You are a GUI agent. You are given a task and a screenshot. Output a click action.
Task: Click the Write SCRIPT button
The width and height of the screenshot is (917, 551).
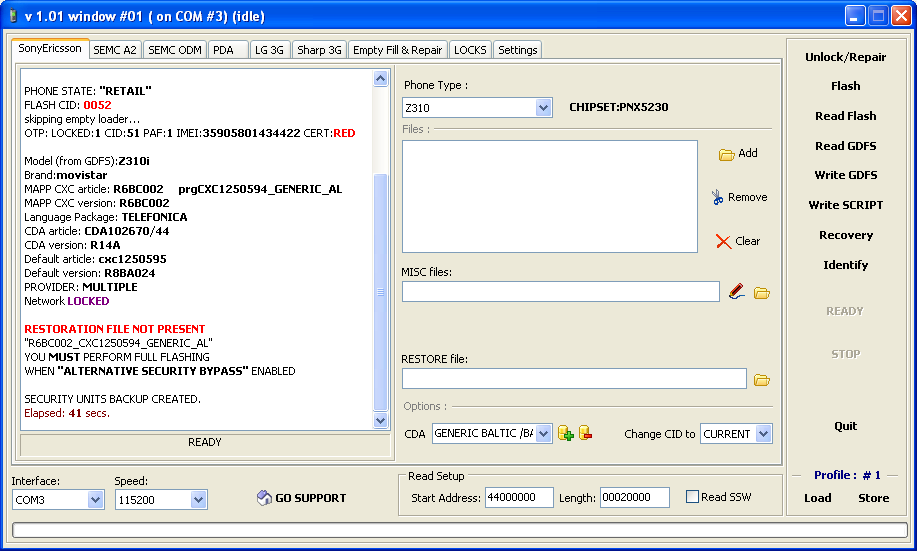(x=846, y=205)
